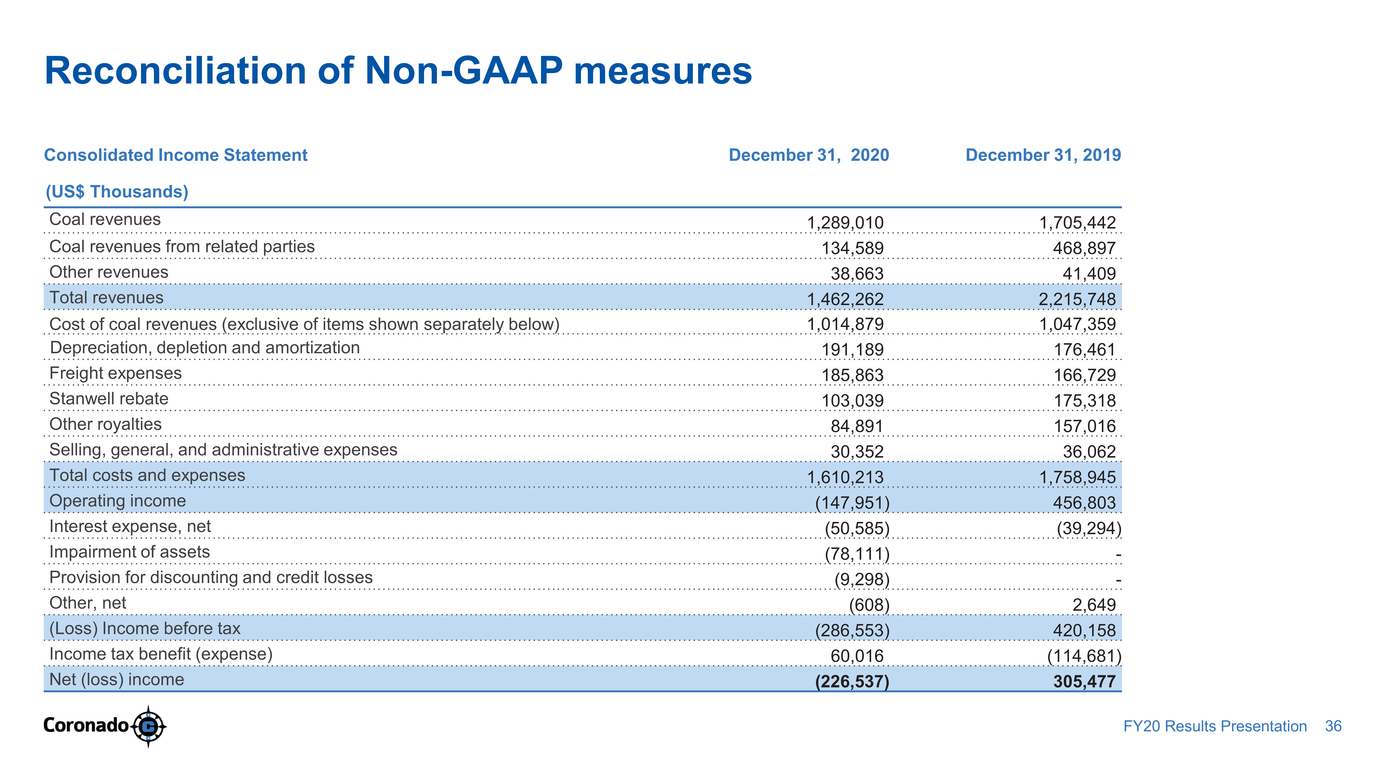
Task: Click 'Provision for discounting and credit losses' label
Action: pos(211,577)
